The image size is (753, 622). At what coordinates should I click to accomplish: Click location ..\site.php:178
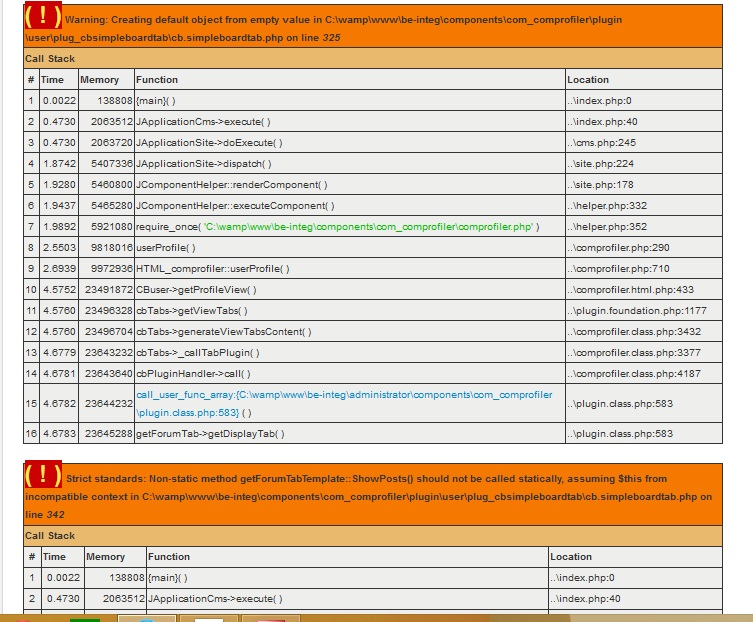click(x=600, y=185)
